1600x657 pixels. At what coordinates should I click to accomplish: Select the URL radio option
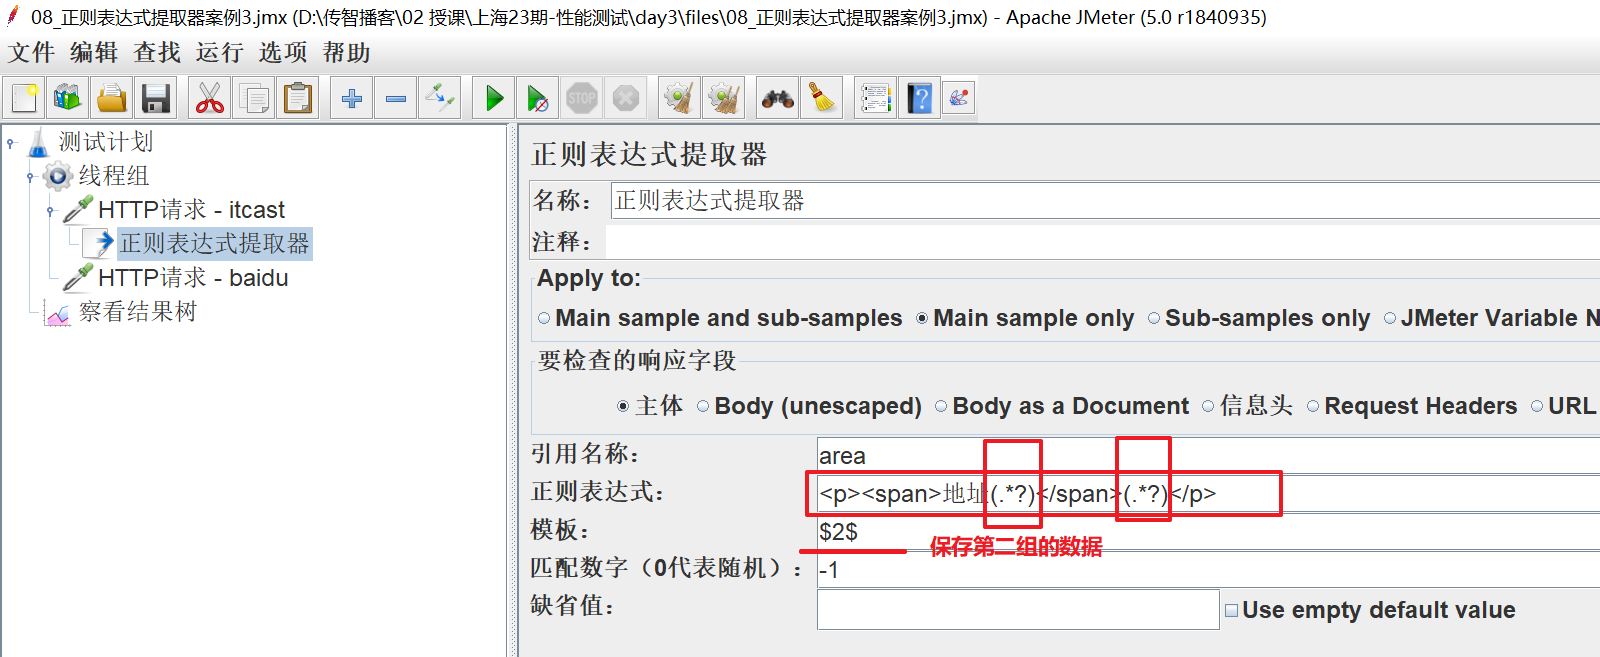[1537, 406]
